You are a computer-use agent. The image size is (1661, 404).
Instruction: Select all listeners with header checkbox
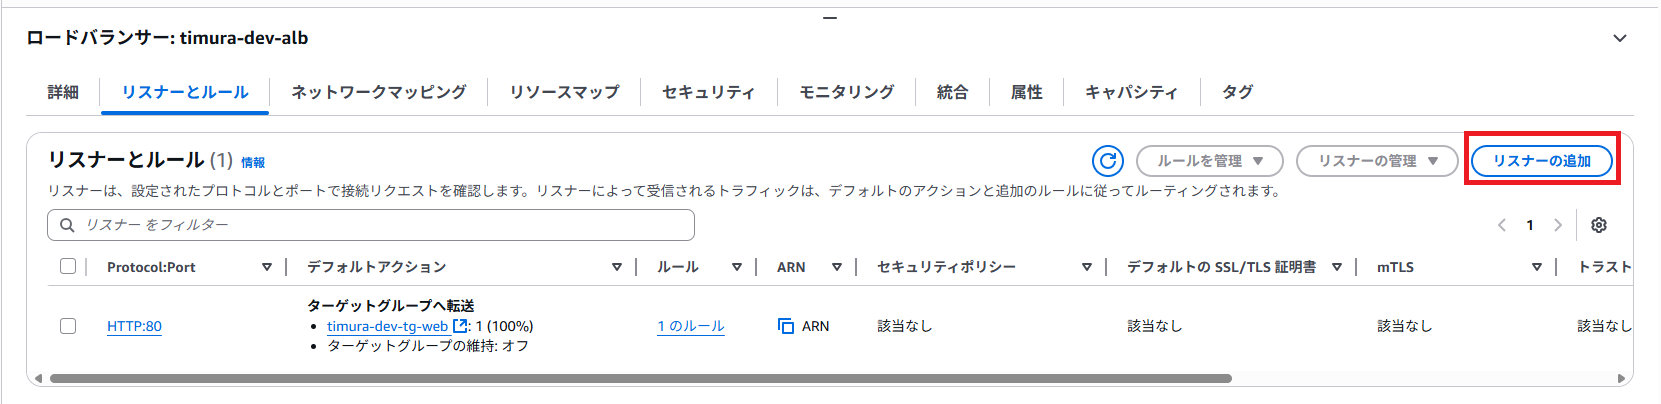pos(68,266)
